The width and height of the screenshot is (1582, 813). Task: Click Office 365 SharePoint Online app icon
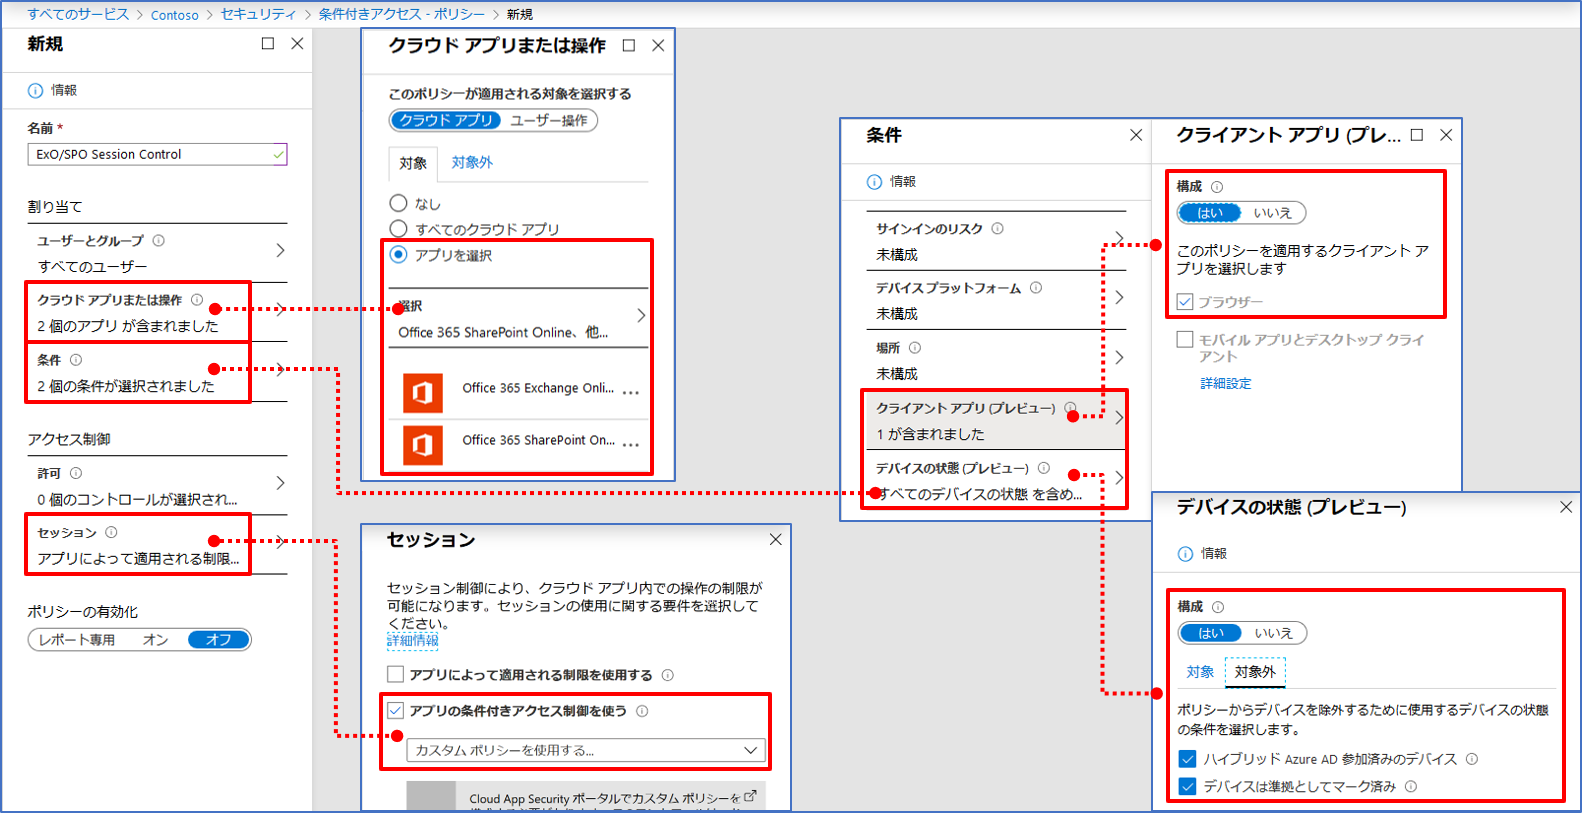(423, 445)
